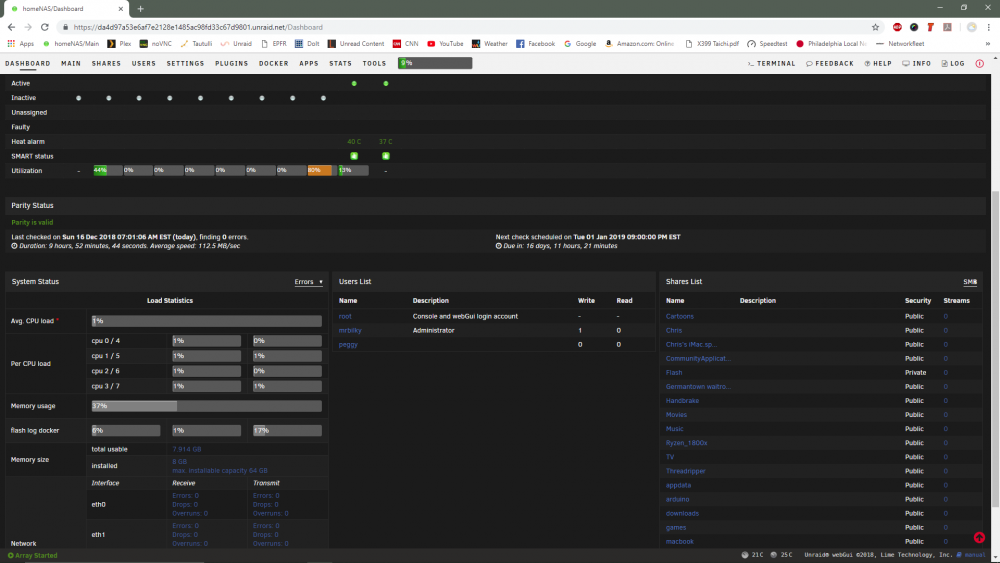Click the 7.914 GB total usable value
The height and width of the screenshot is (563, 1000).
point(186,449)
